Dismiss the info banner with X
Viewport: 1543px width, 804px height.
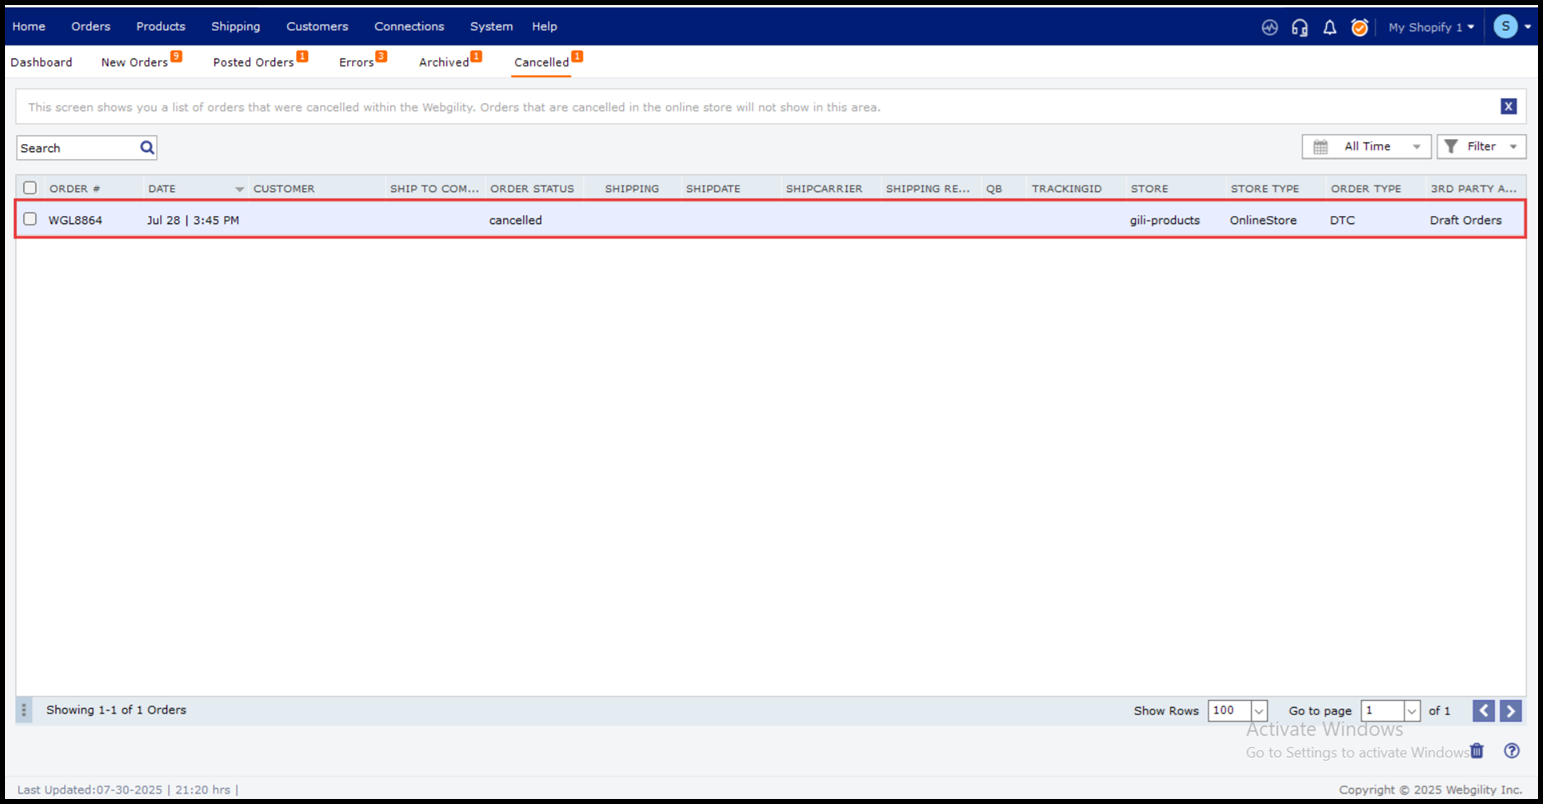[x=1509, y=107]
